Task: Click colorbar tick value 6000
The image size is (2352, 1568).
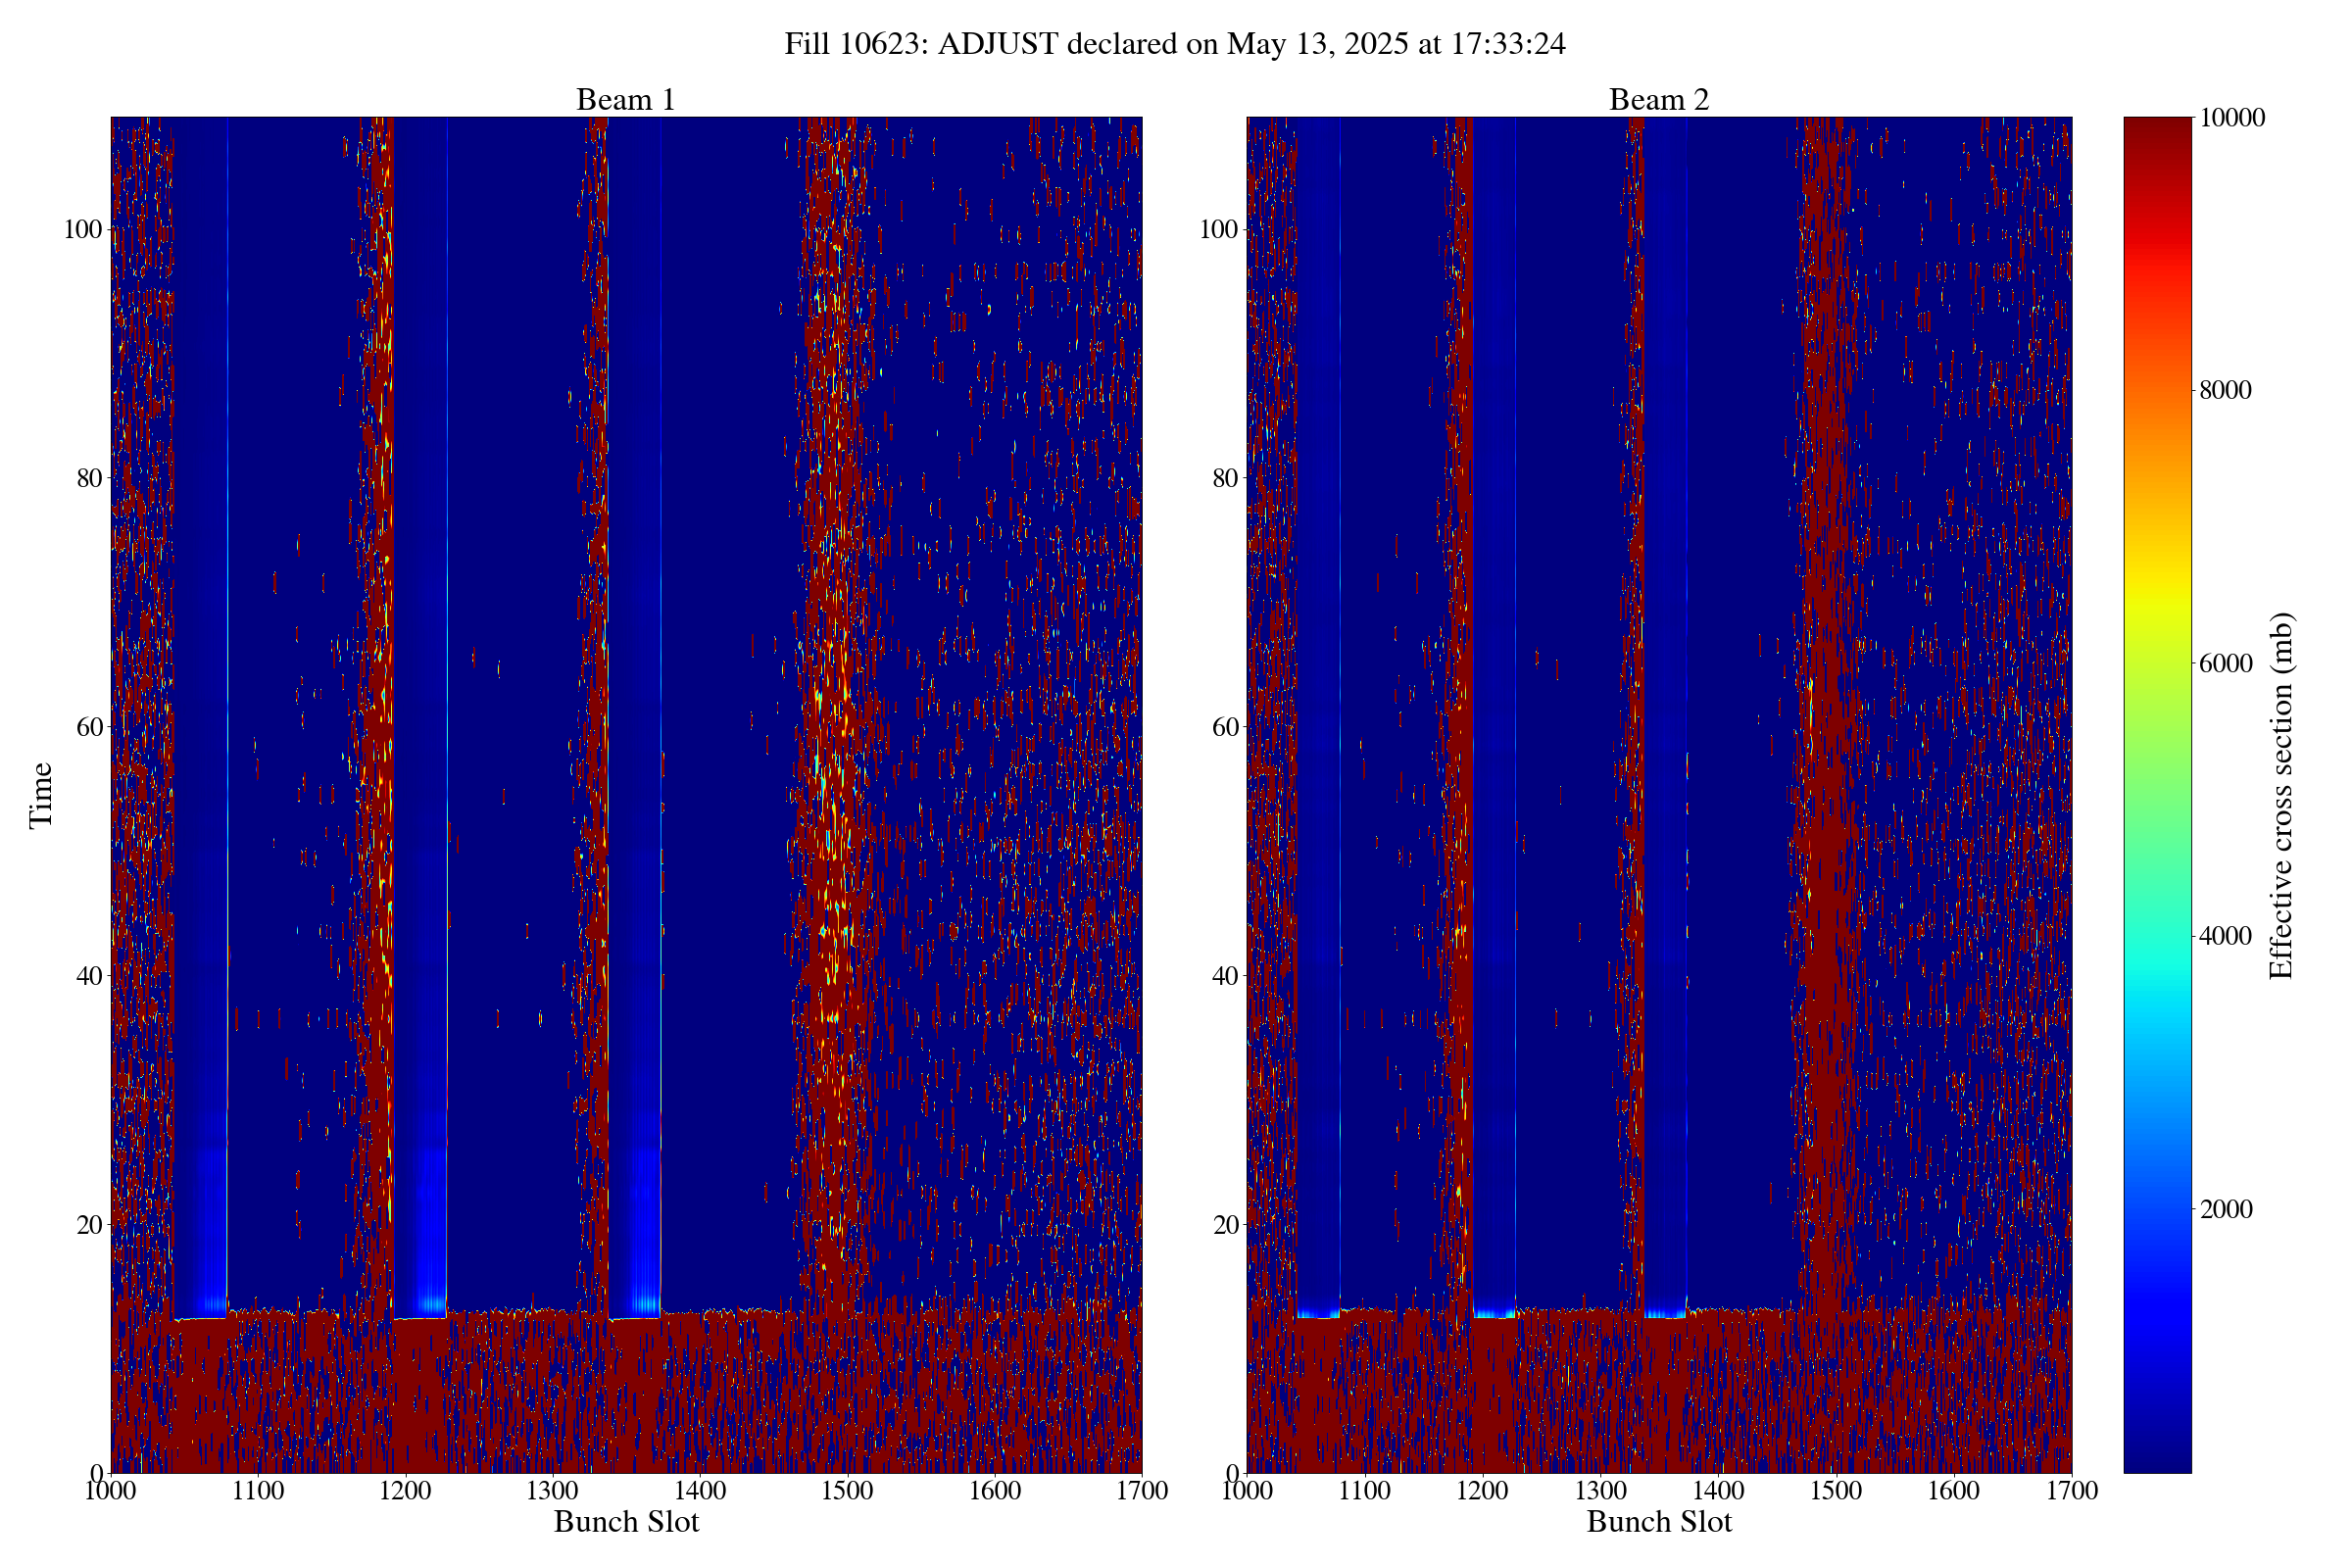Action: pyautogui.click(x=2225, y=663)
